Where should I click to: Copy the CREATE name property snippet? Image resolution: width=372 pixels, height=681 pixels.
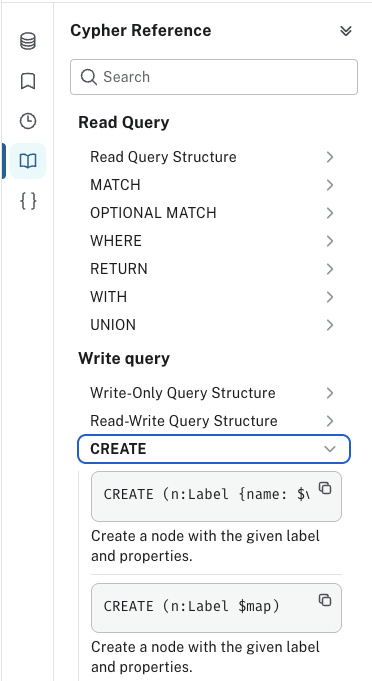[x=325, y=488]
